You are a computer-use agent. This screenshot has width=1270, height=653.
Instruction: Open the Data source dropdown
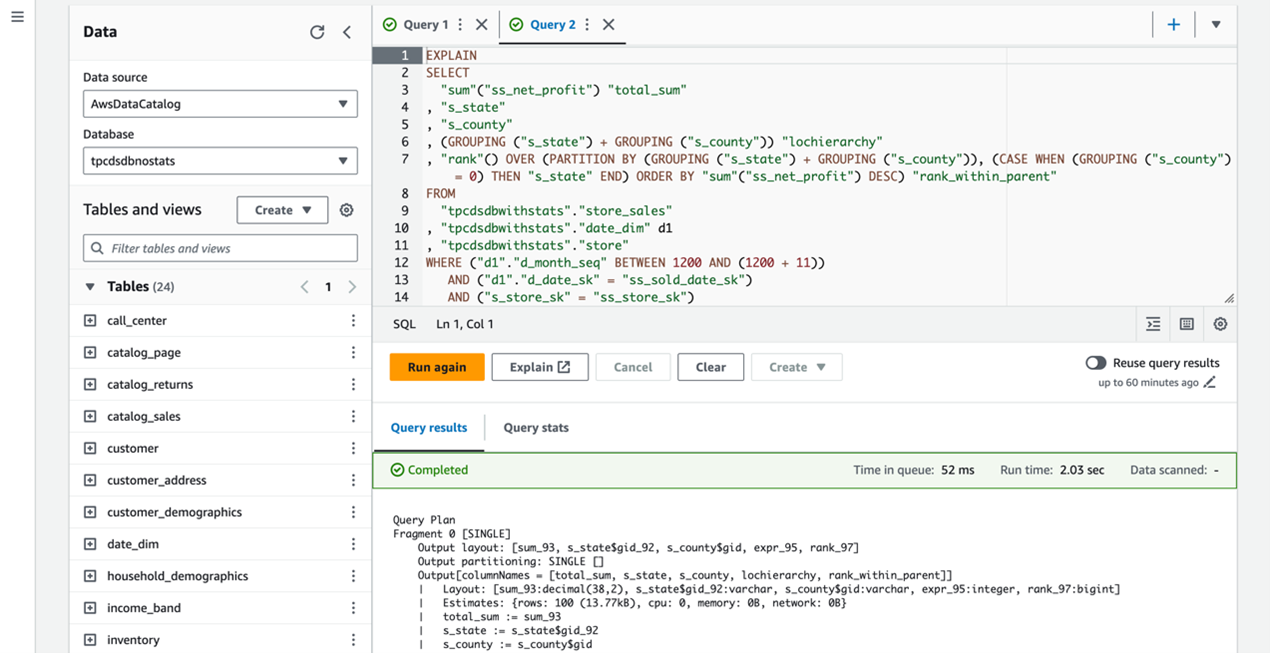(x=220, y=104)
